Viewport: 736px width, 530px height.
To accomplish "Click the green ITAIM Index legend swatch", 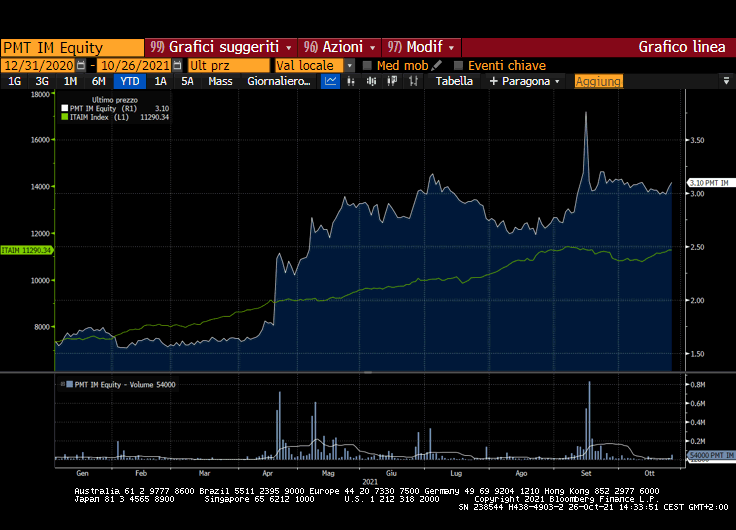I will 65,117.
